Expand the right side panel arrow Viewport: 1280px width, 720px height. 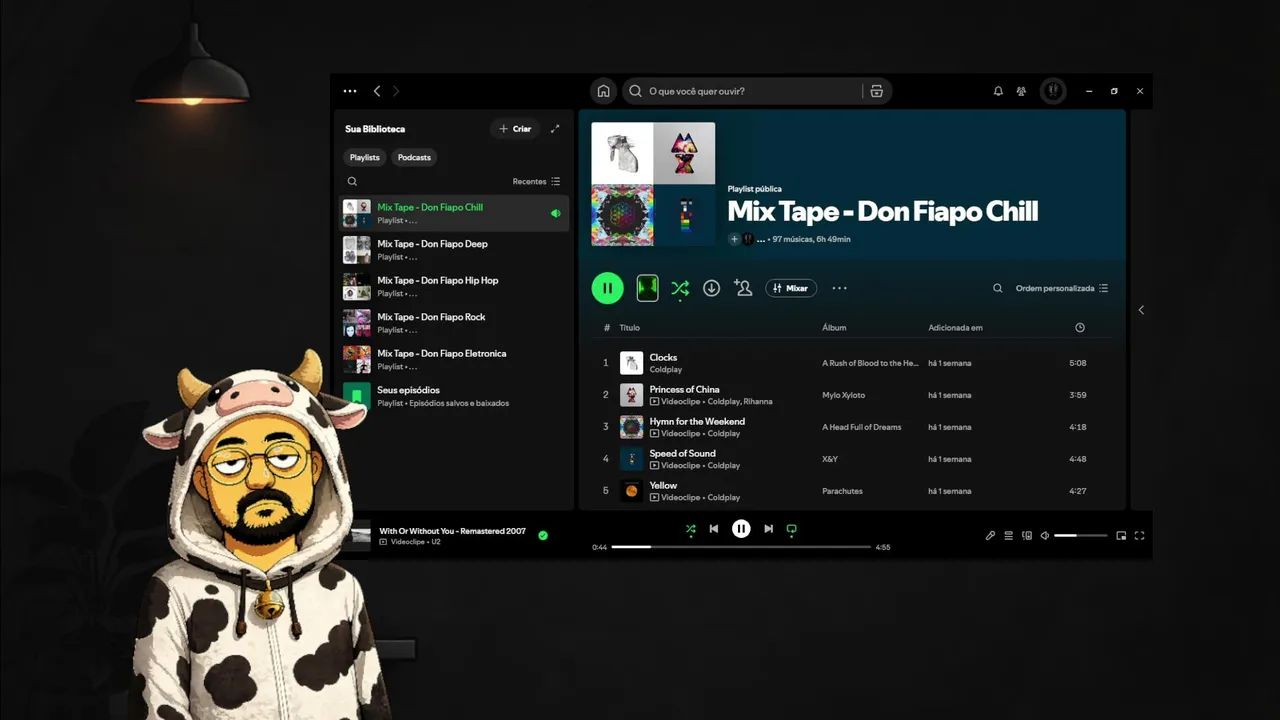click(x=1141, y=310)
